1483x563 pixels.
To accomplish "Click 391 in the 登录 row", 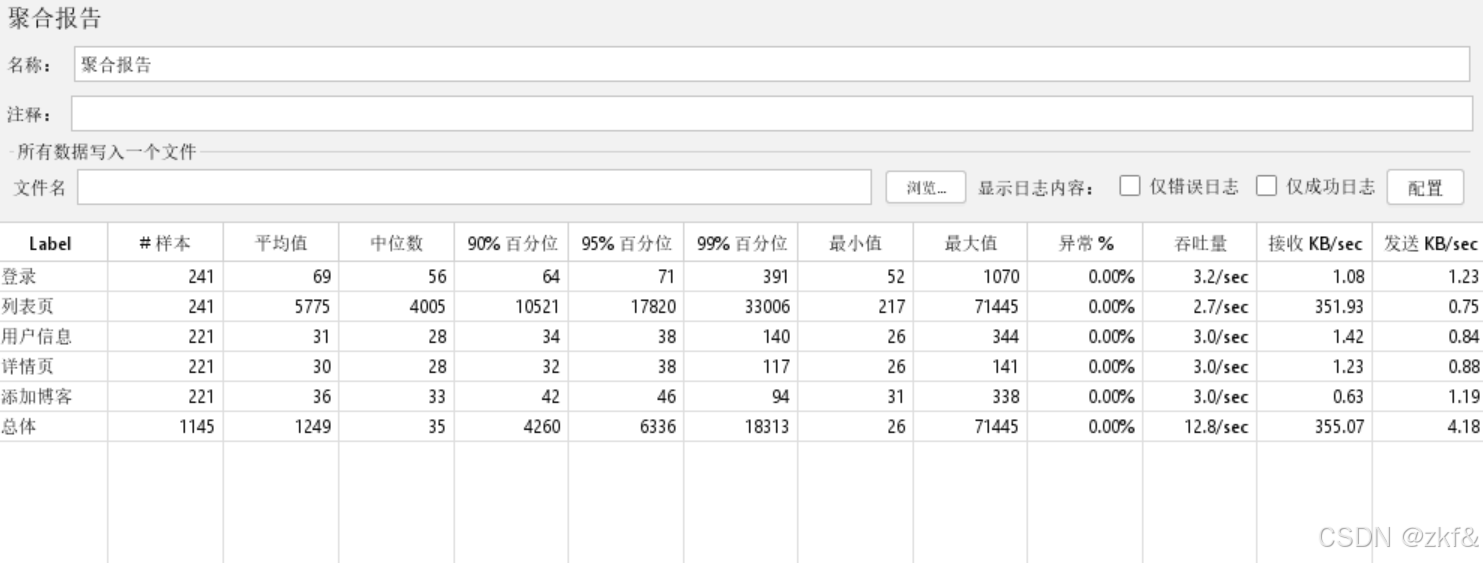I will click(777, 276).
